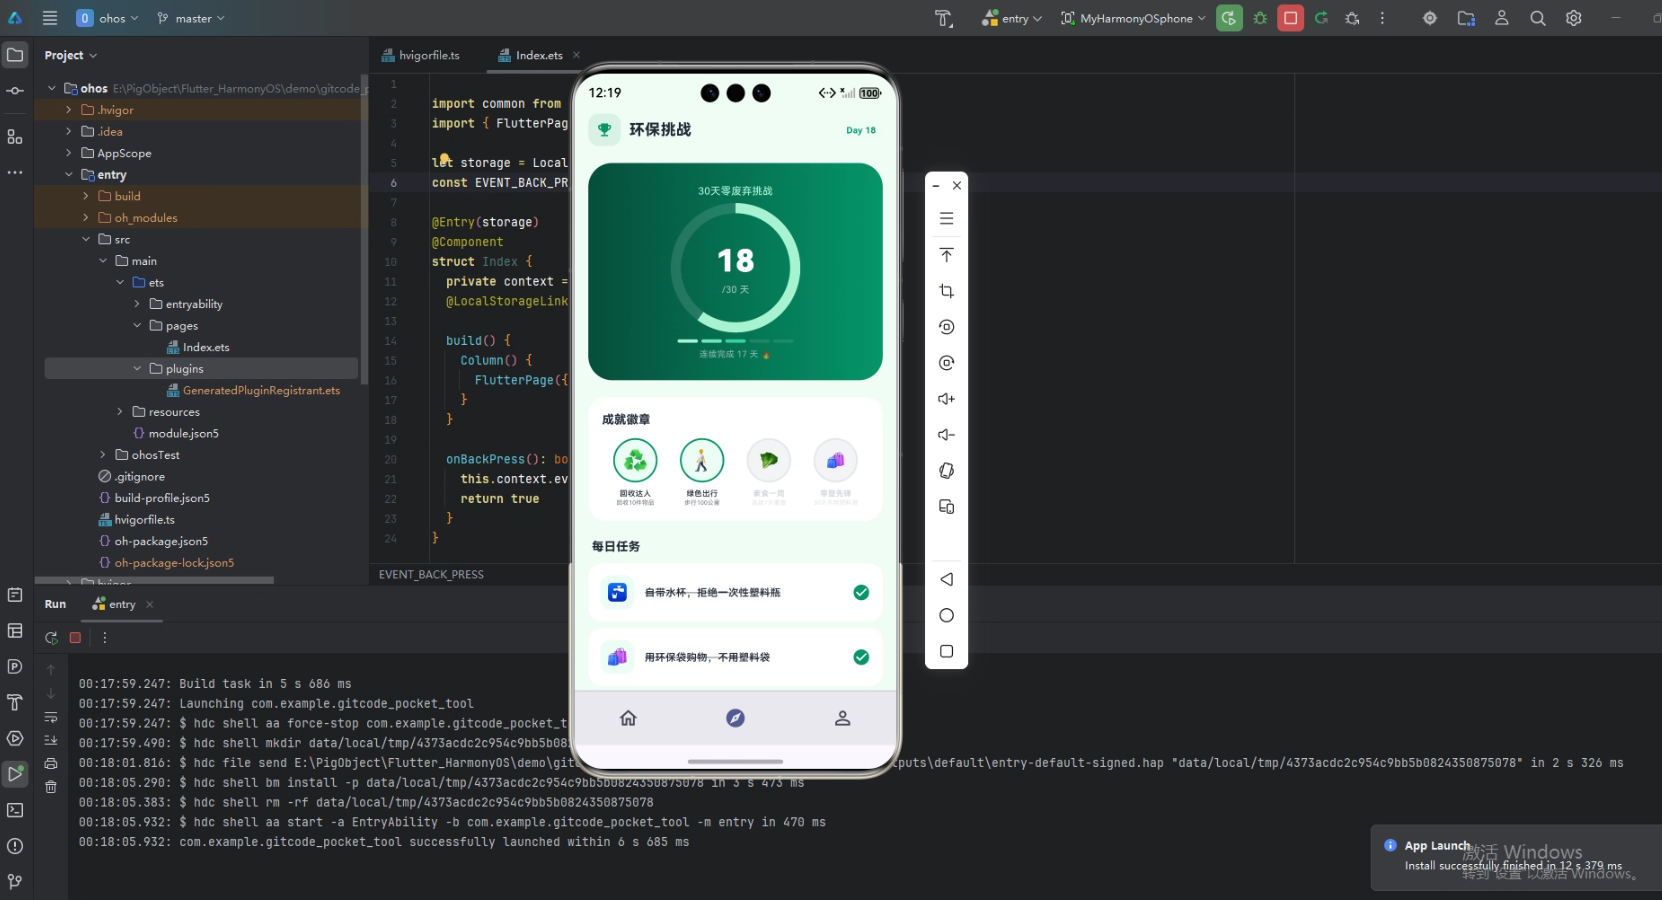Open the Search Everywhere magnifier
1662x900 pixels.
[x=1538, y=18]
